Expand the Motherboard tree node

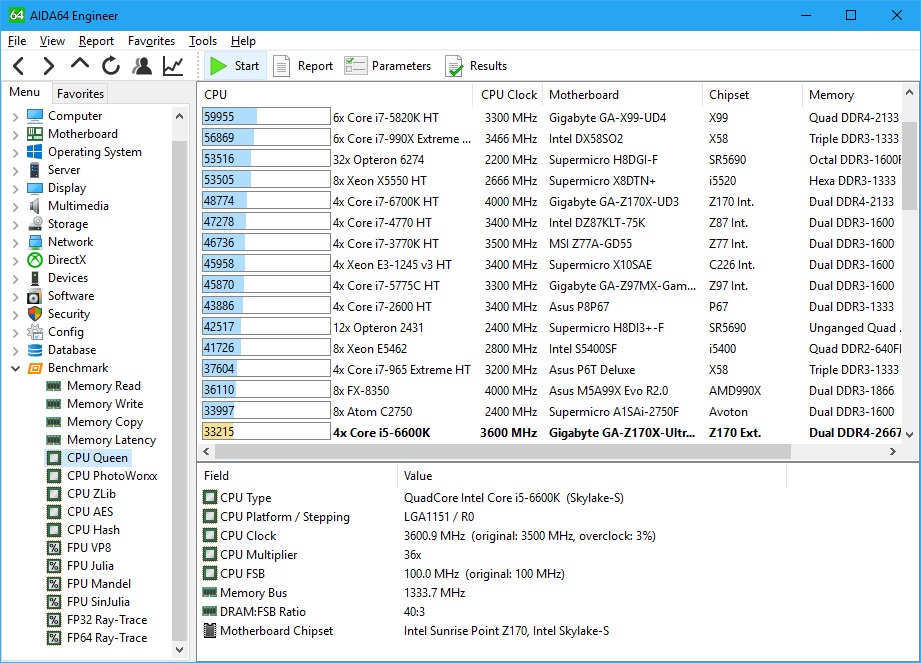click(x=15, y=134)
